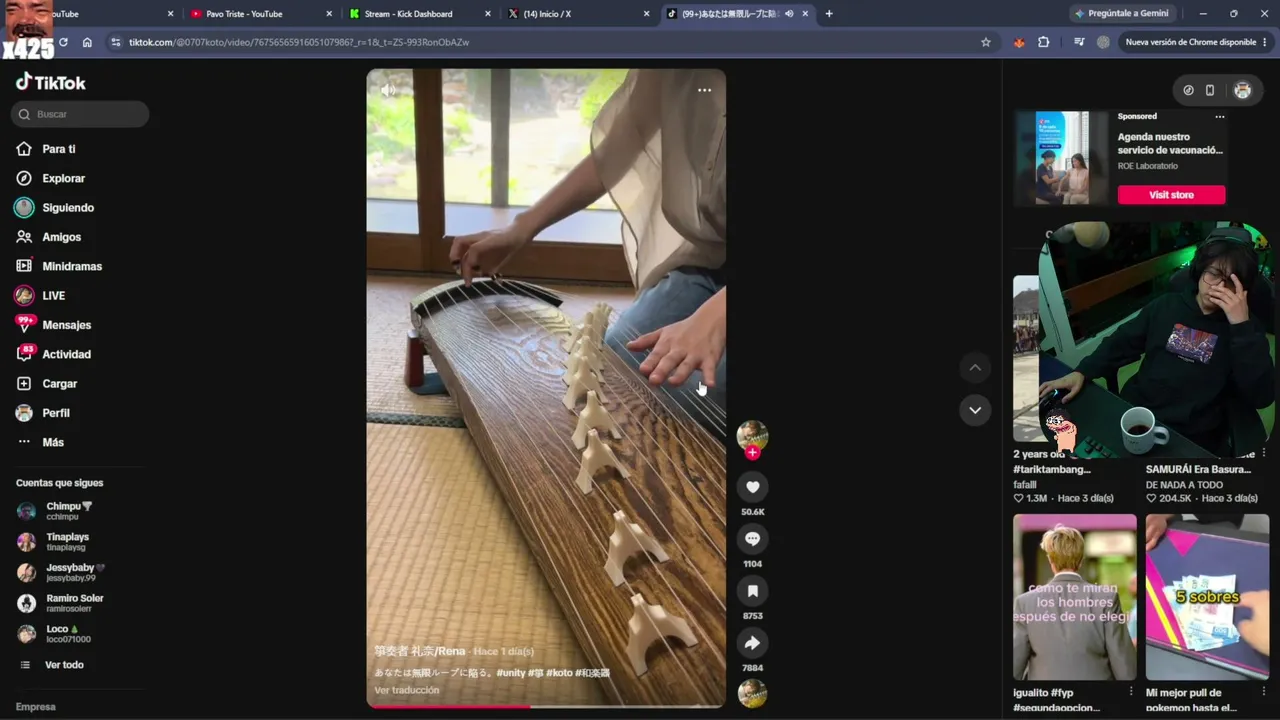Open the profile avatar at top right

point(1242,90)
